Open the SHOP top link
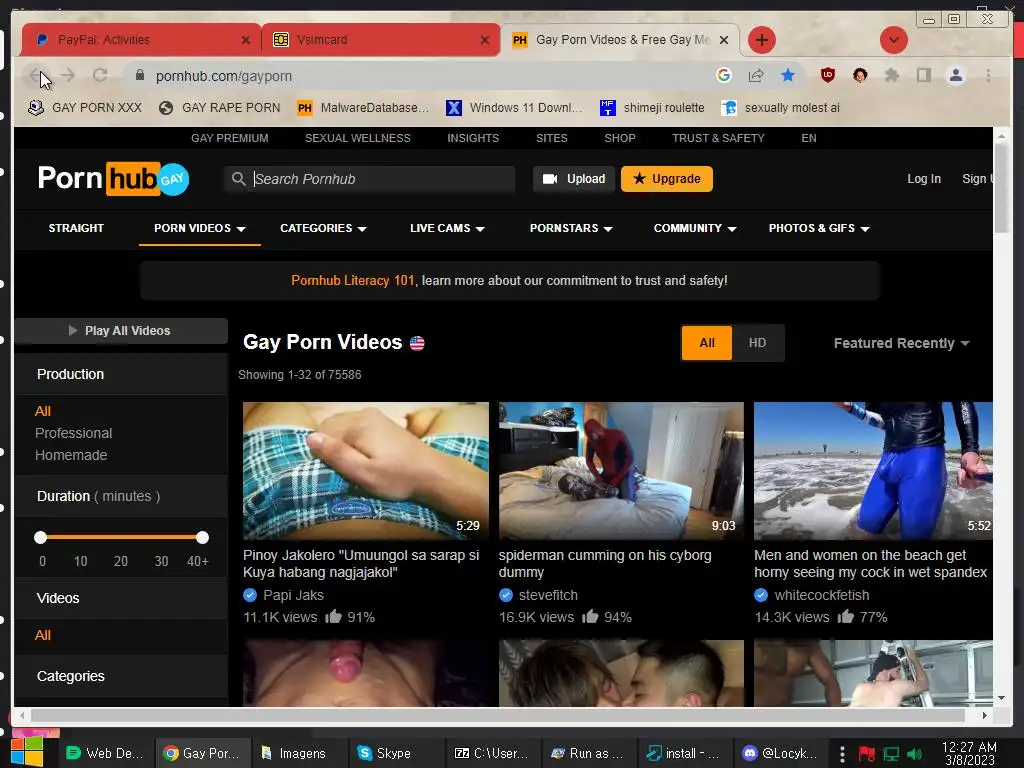Viewport: 1024px width, 768px height. click(620, 138)
